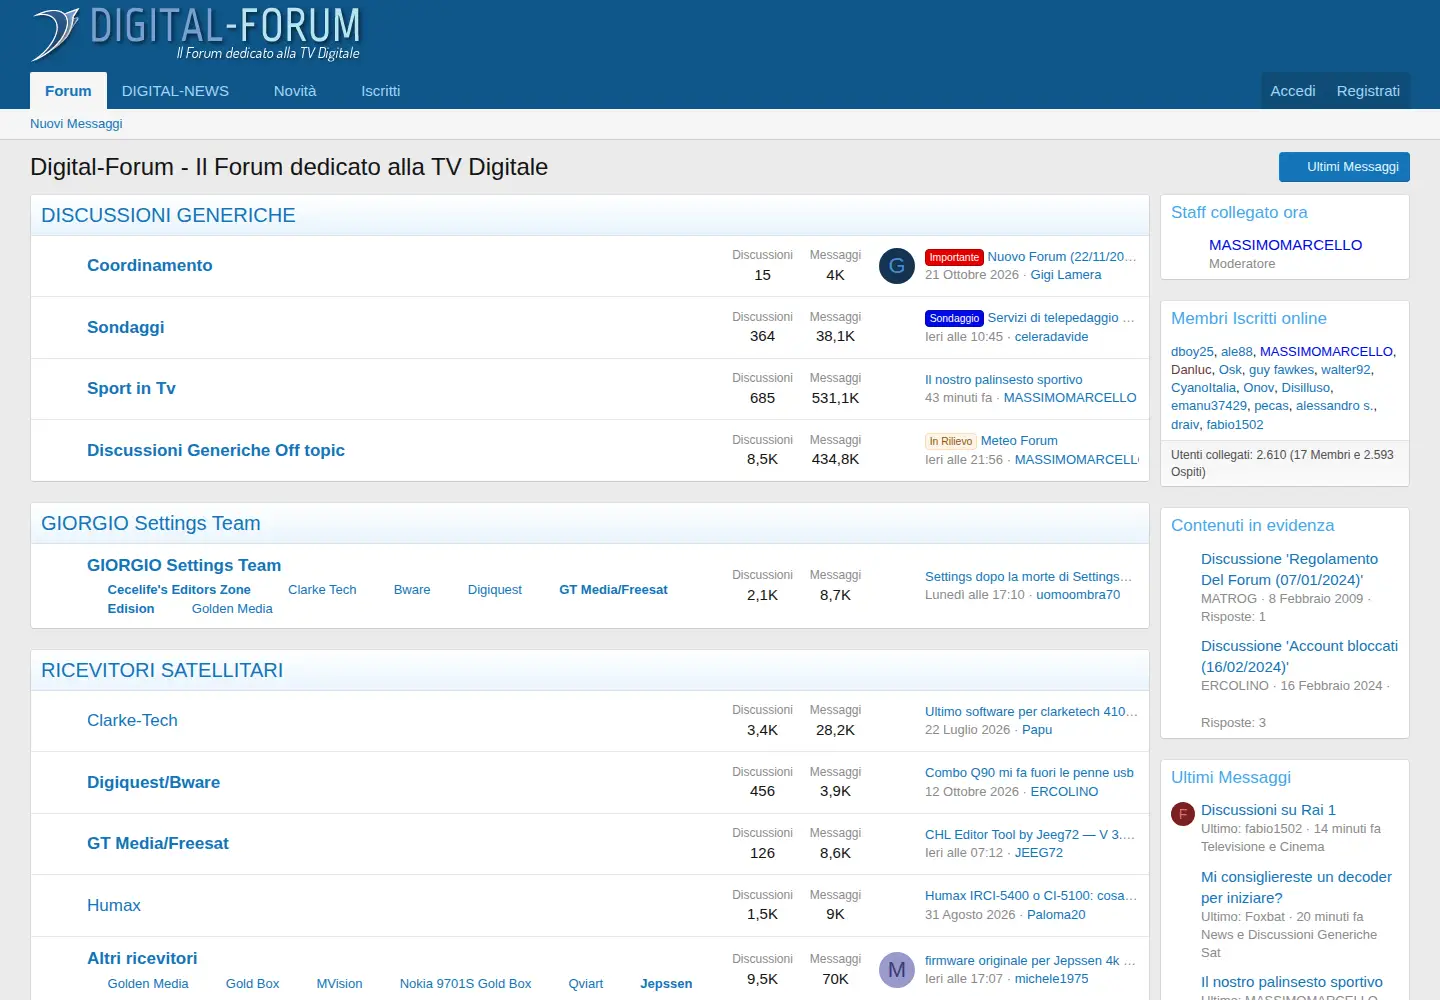Image resolution: width=1440 pixels, height=1000 pixels.
Task: Open the Qviart subforum
Action: [x=586, y=984]
